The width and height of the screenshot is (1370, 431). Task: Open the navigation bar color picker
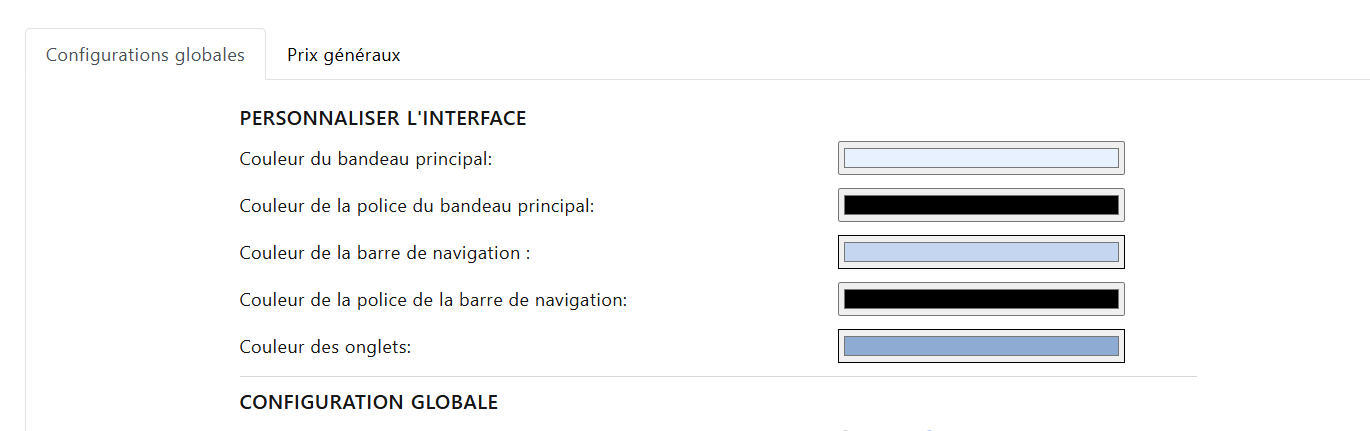click(981, 252)
